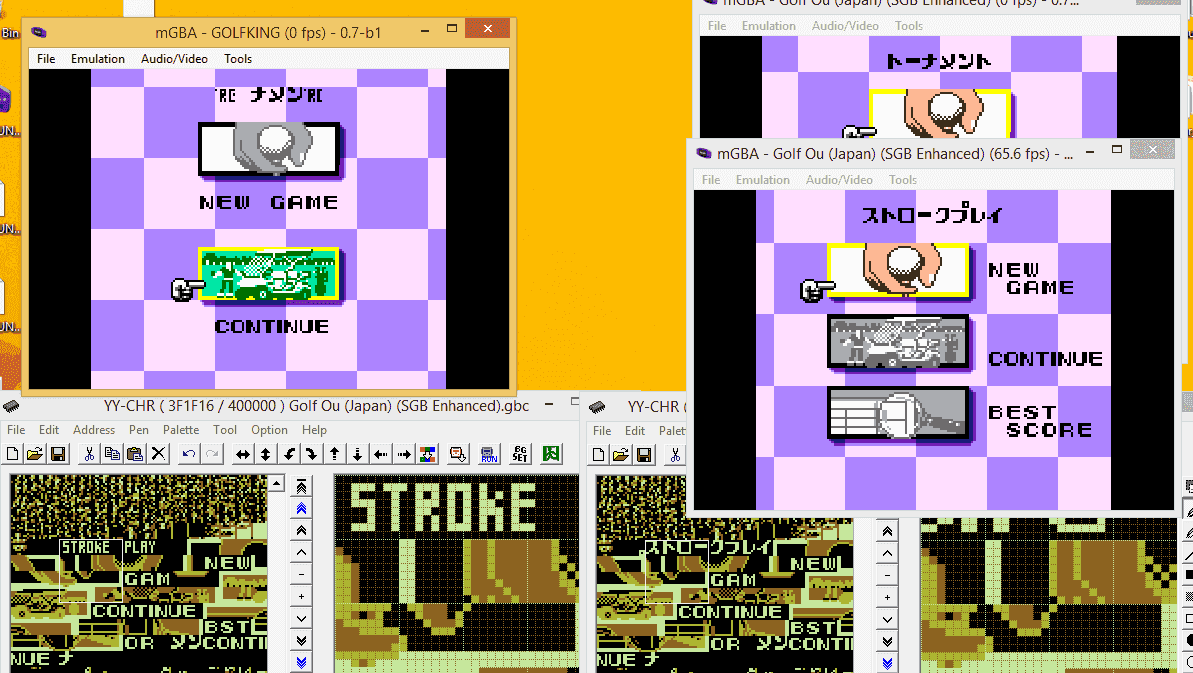Image resolution: width=1193 pixels, height=673 pixels.
Task: Flip tile vertically with up-down arrow icon
Action: (266, 454)
